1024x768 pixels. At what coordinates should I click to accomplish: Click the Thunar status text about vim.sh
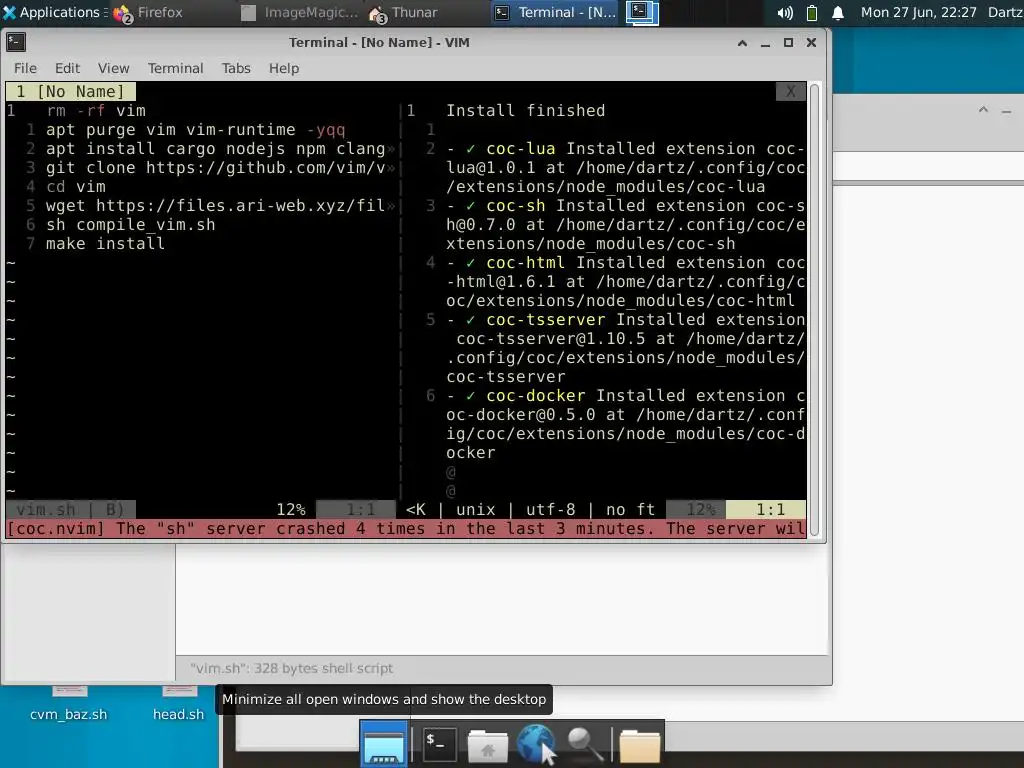click(x=291, y=668)
